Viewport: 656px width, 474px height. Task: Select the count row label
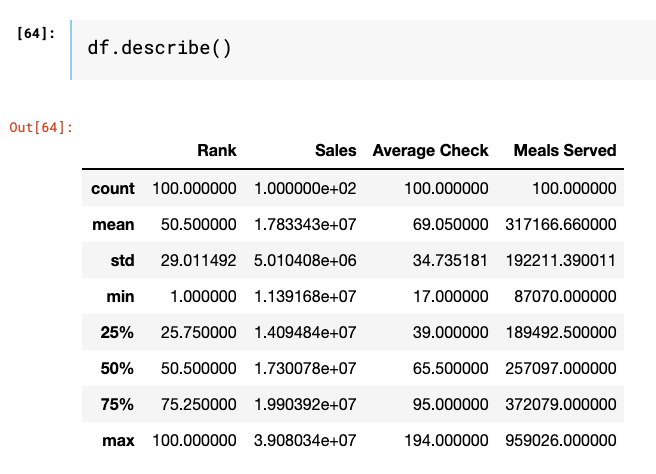click(x=112, y=188)
